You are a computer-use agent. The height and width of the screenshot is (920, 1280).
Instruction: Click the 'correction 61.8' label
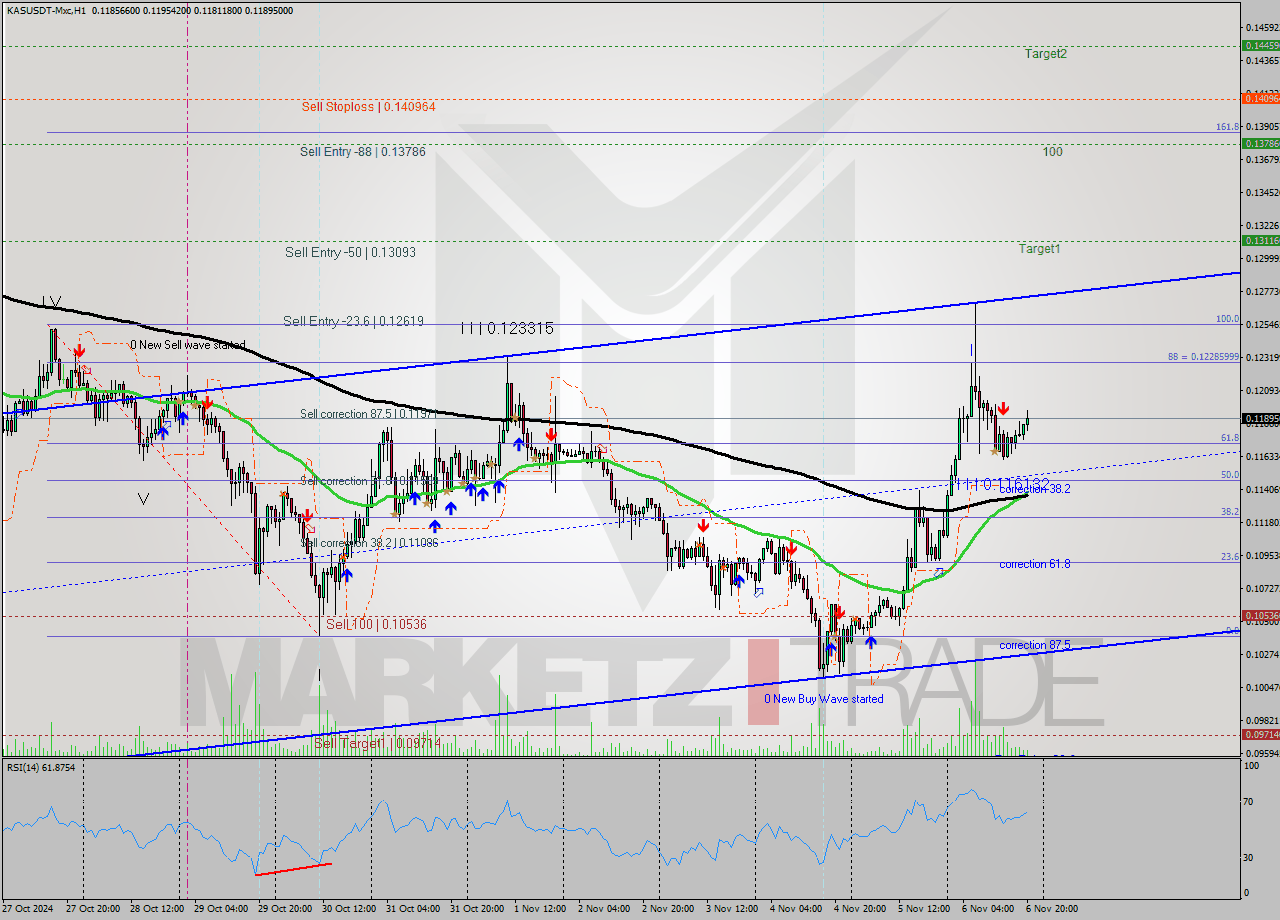tap(1035, 564)
